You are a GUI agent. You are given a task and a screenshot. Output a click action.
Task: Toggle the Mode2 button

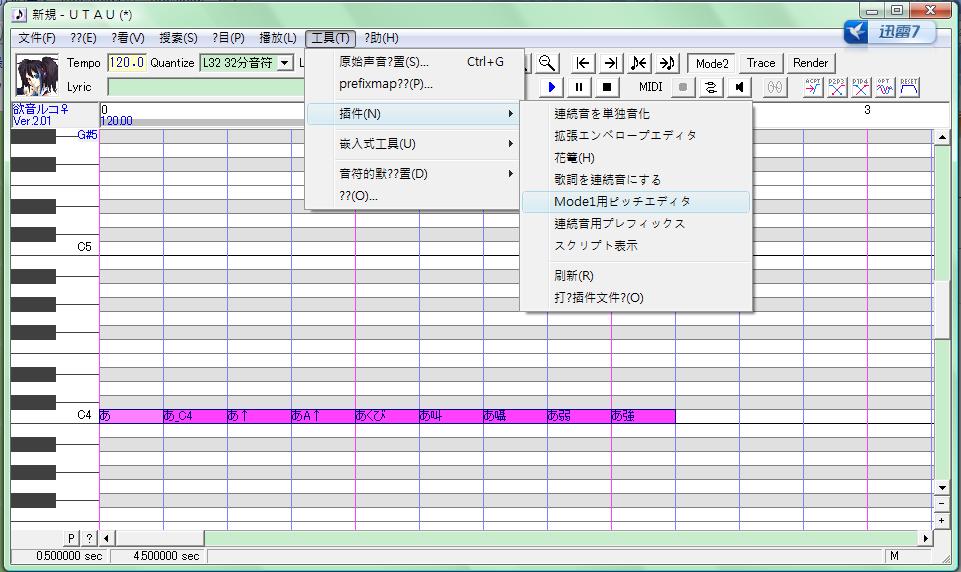pos(712,63)
